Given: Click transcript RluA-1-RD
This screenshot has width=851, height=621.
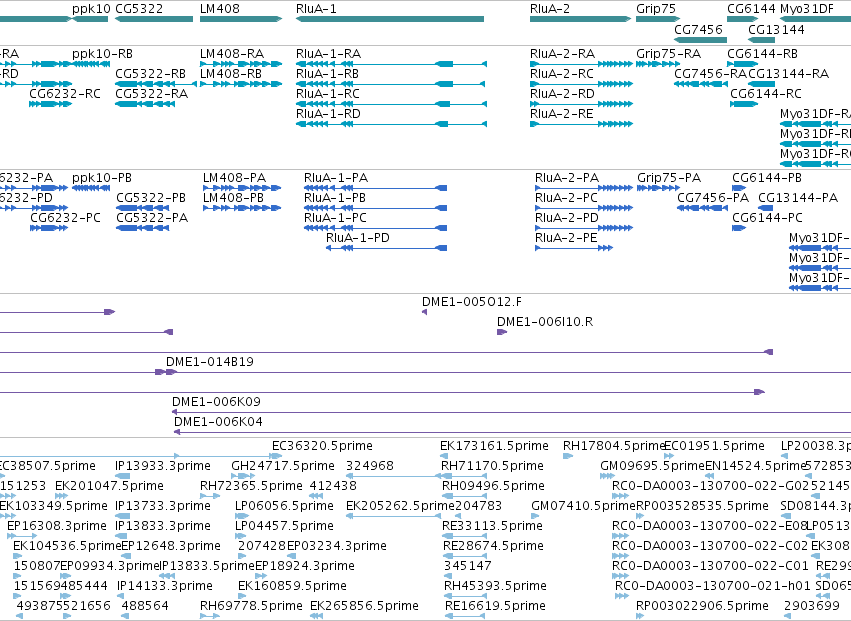Looking at the screenshot, I should 328,114.
